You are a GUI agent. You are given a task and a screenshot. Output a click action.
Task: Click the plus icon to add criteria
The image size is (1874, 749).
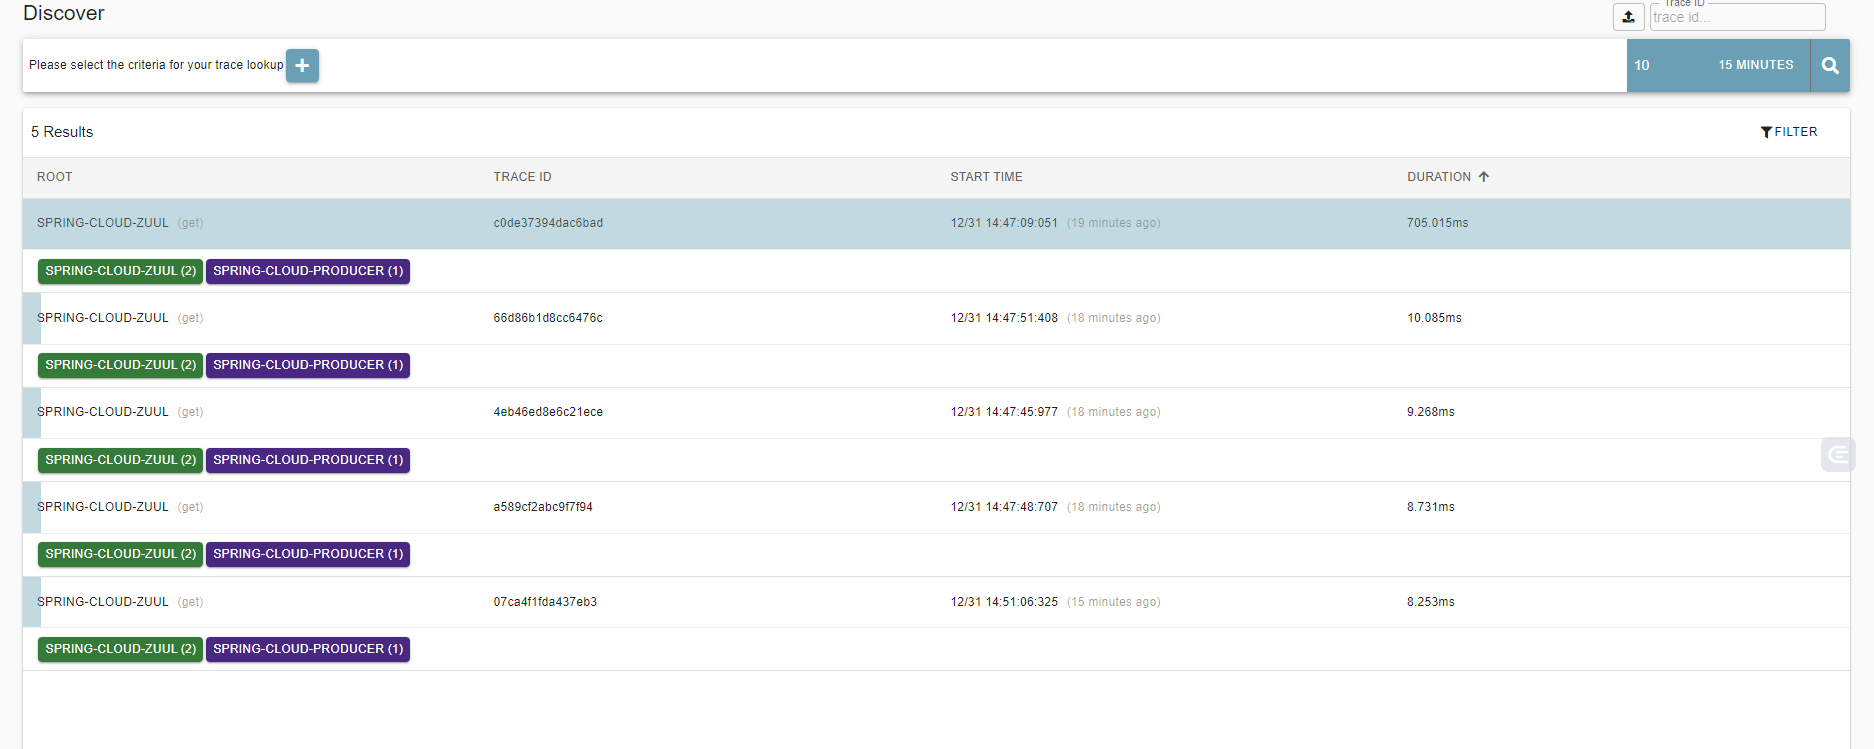click(302, 66)
